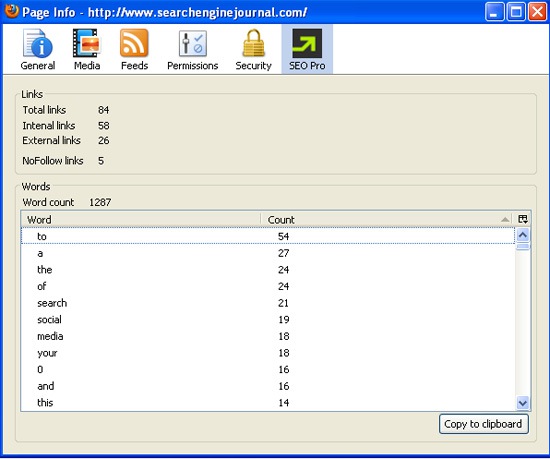The image size is (550, 459).
Task: Click the count value 21
Action: coord(283,303)
